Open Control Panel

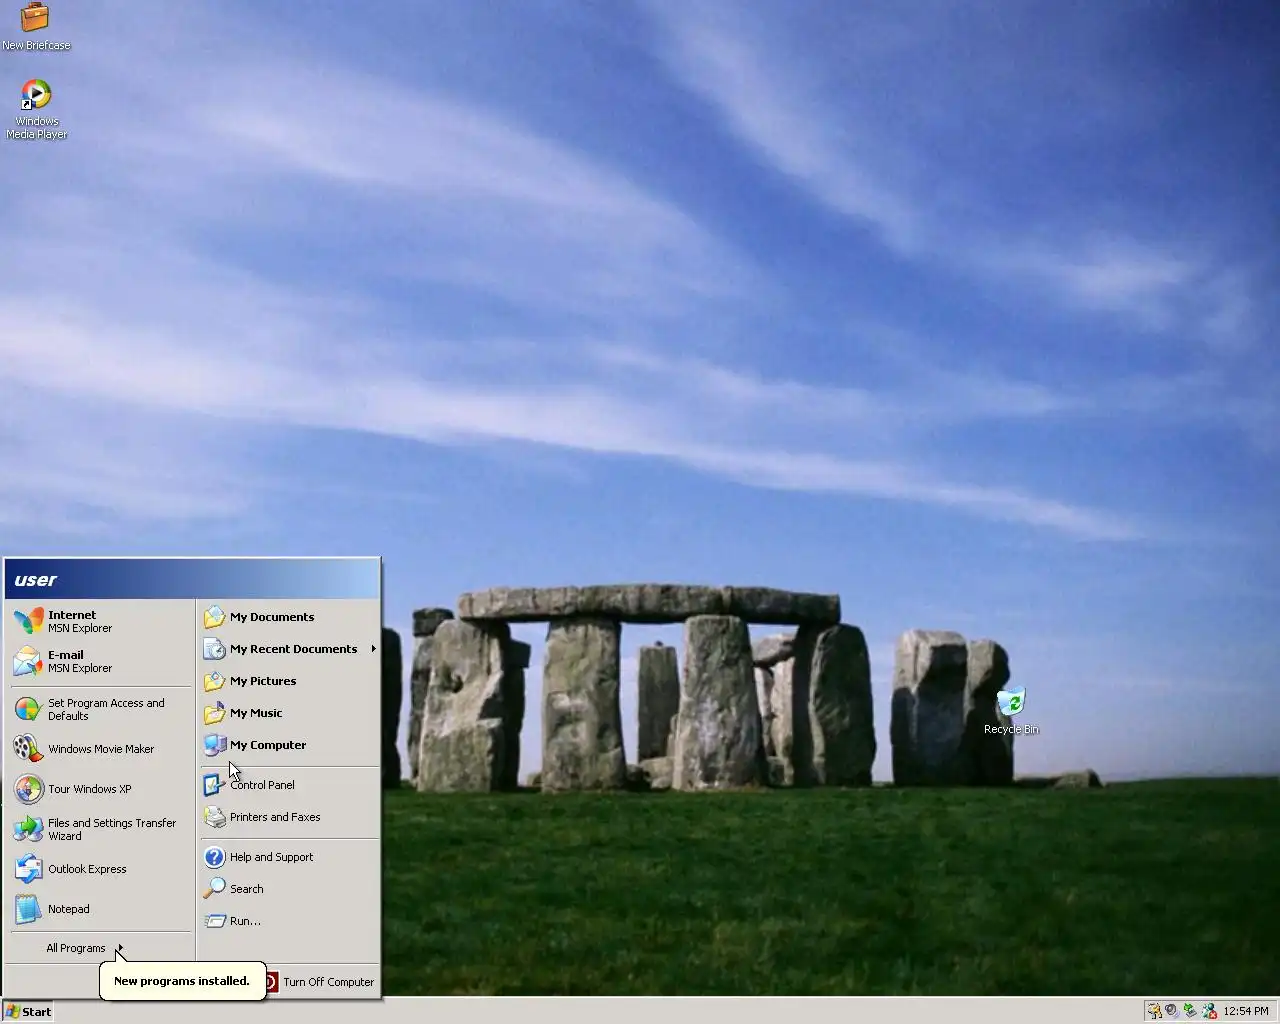point(289,785)
